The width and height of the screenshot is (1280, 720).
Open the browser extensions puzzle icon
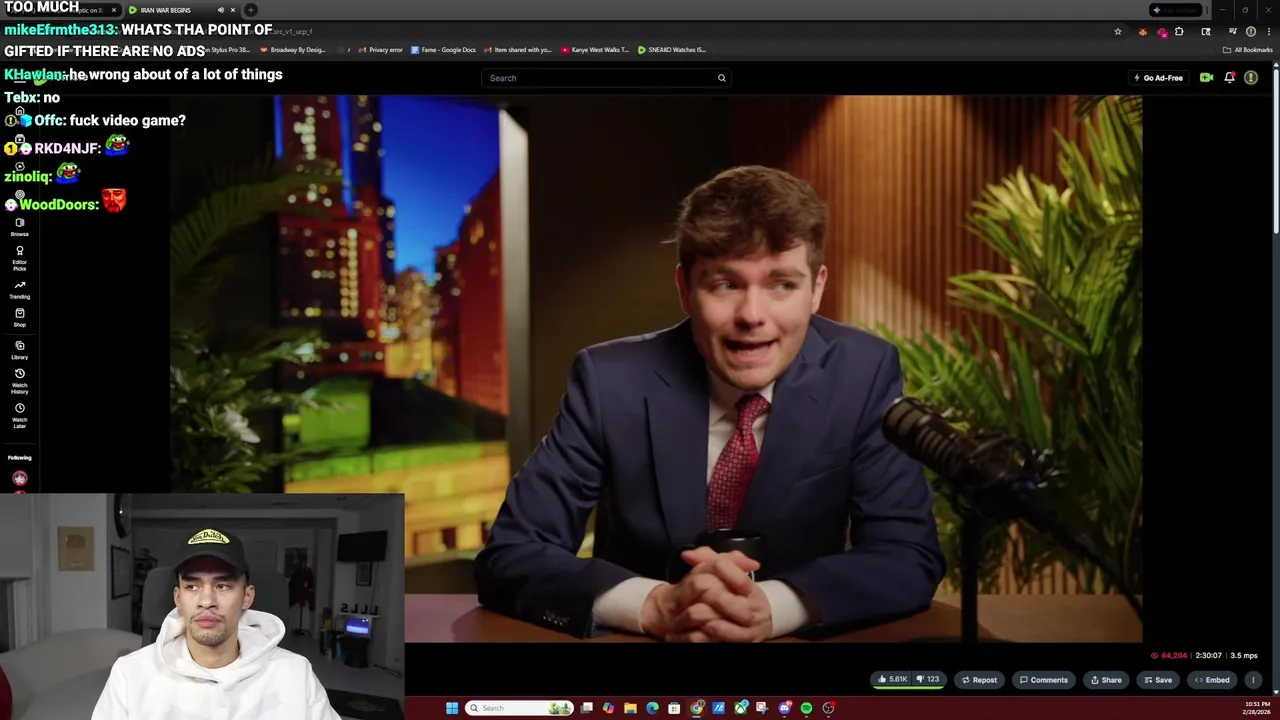pos(1179,32)
